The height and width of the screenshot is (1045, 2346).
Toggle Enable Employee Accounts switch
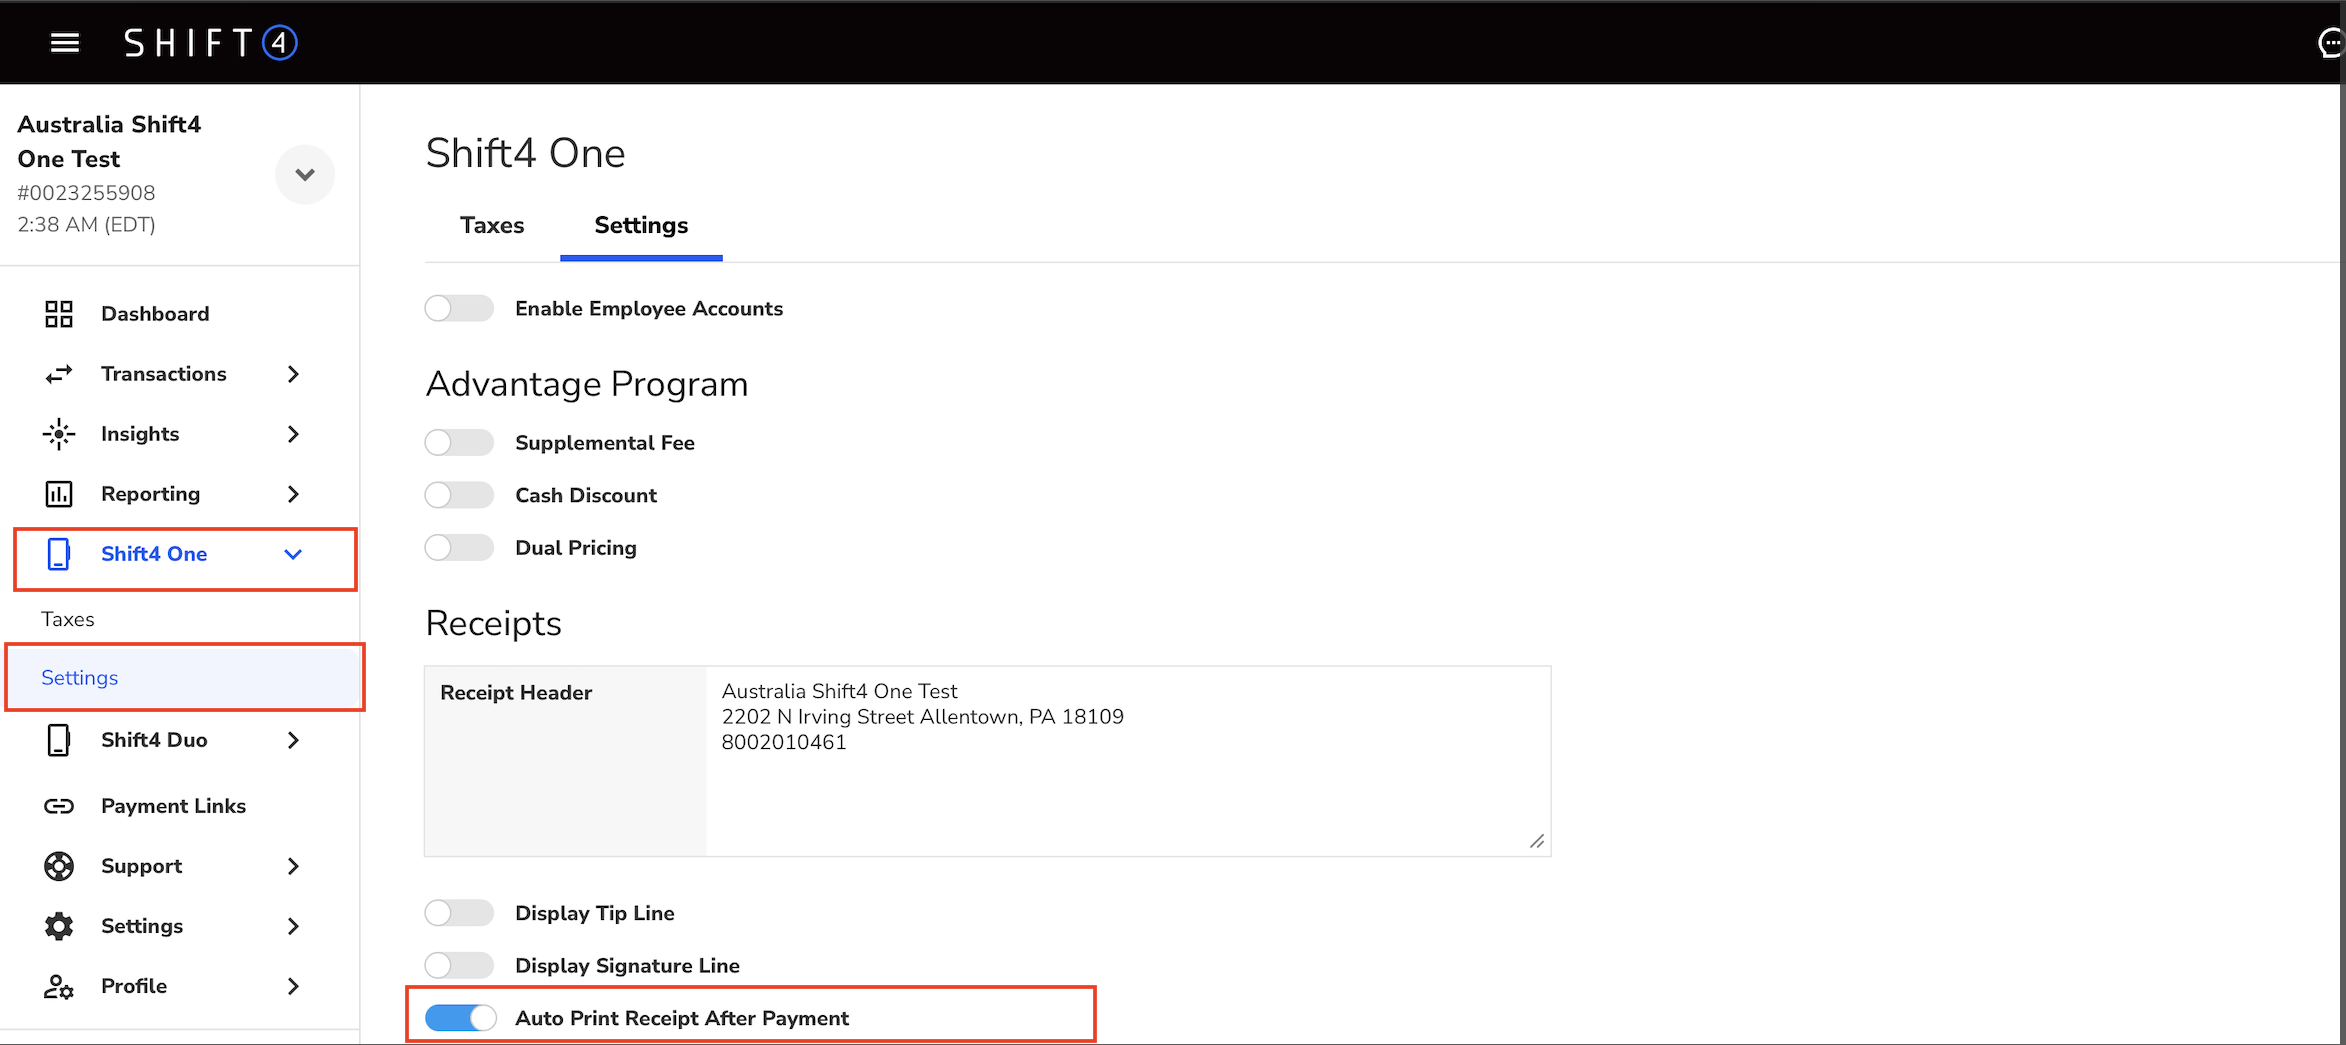click(459, 308)
